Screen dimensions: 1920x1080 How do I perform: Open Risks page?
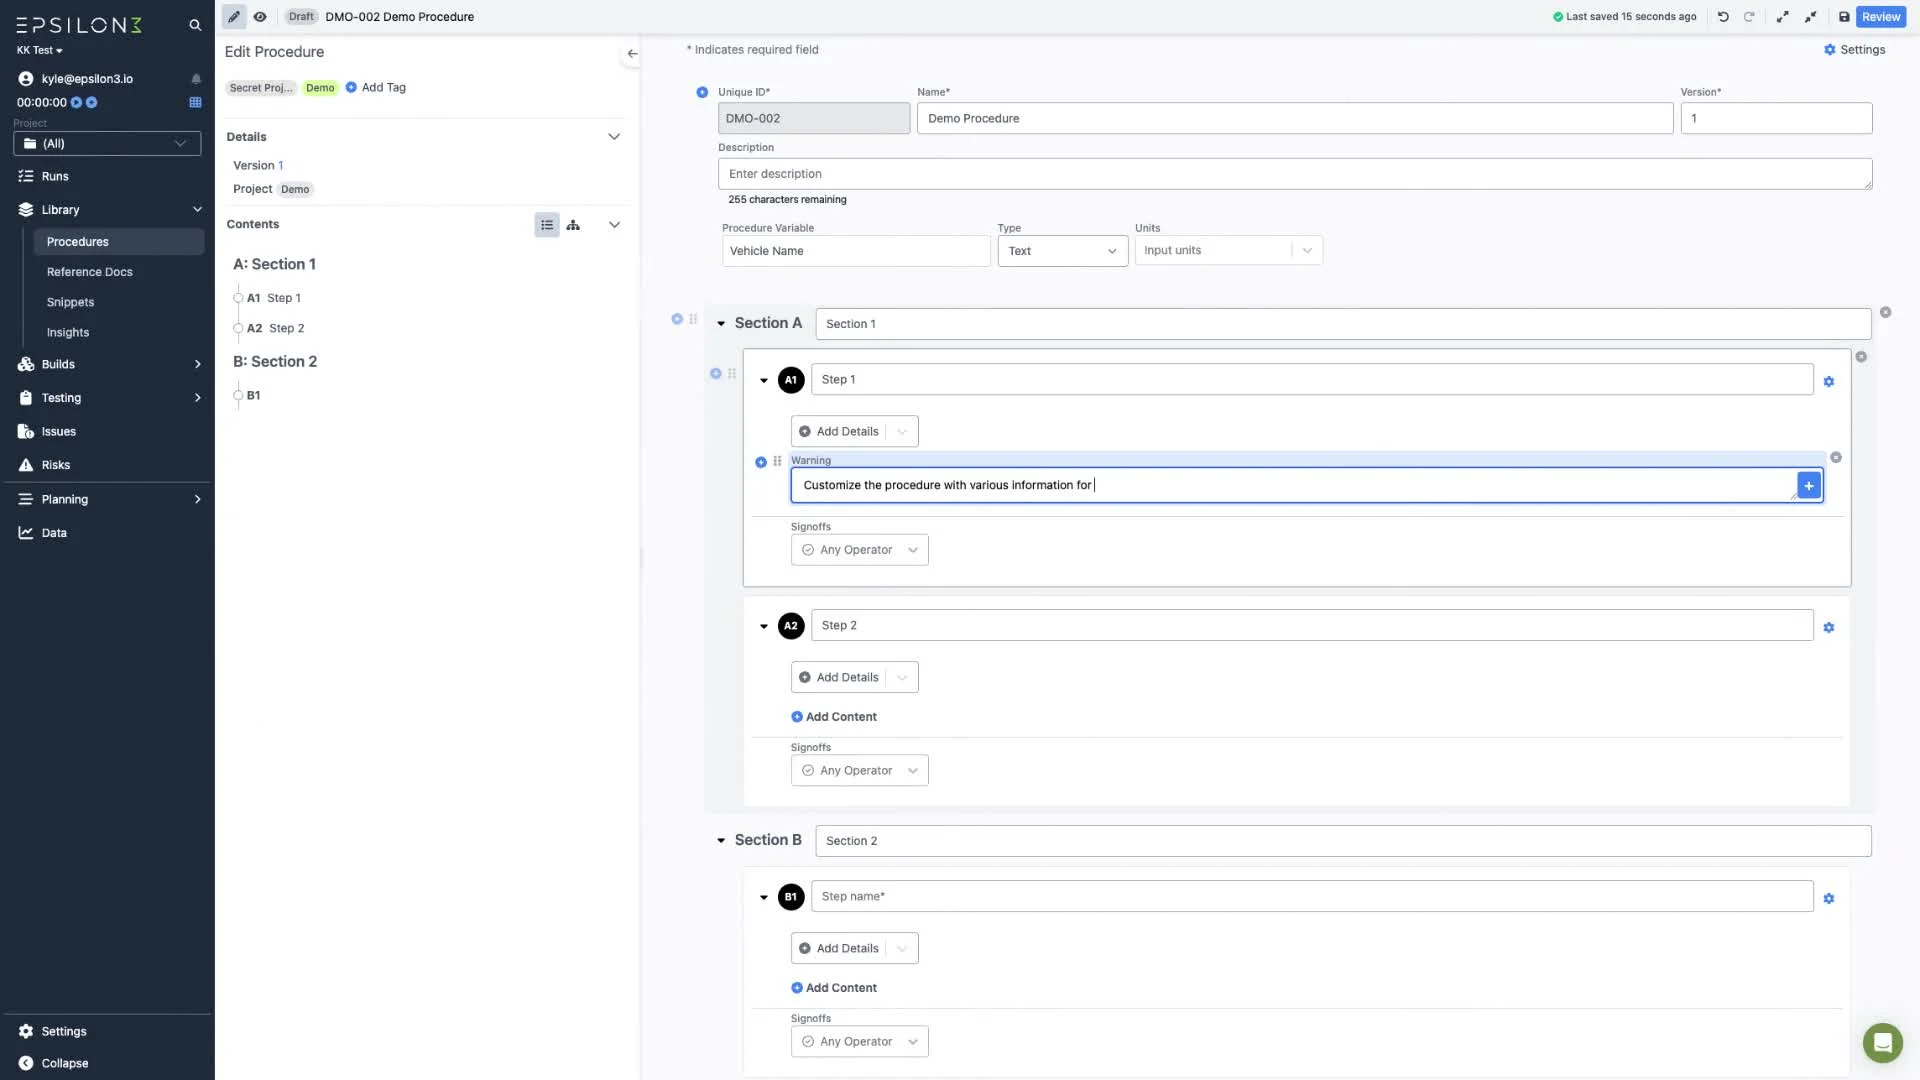56,466
